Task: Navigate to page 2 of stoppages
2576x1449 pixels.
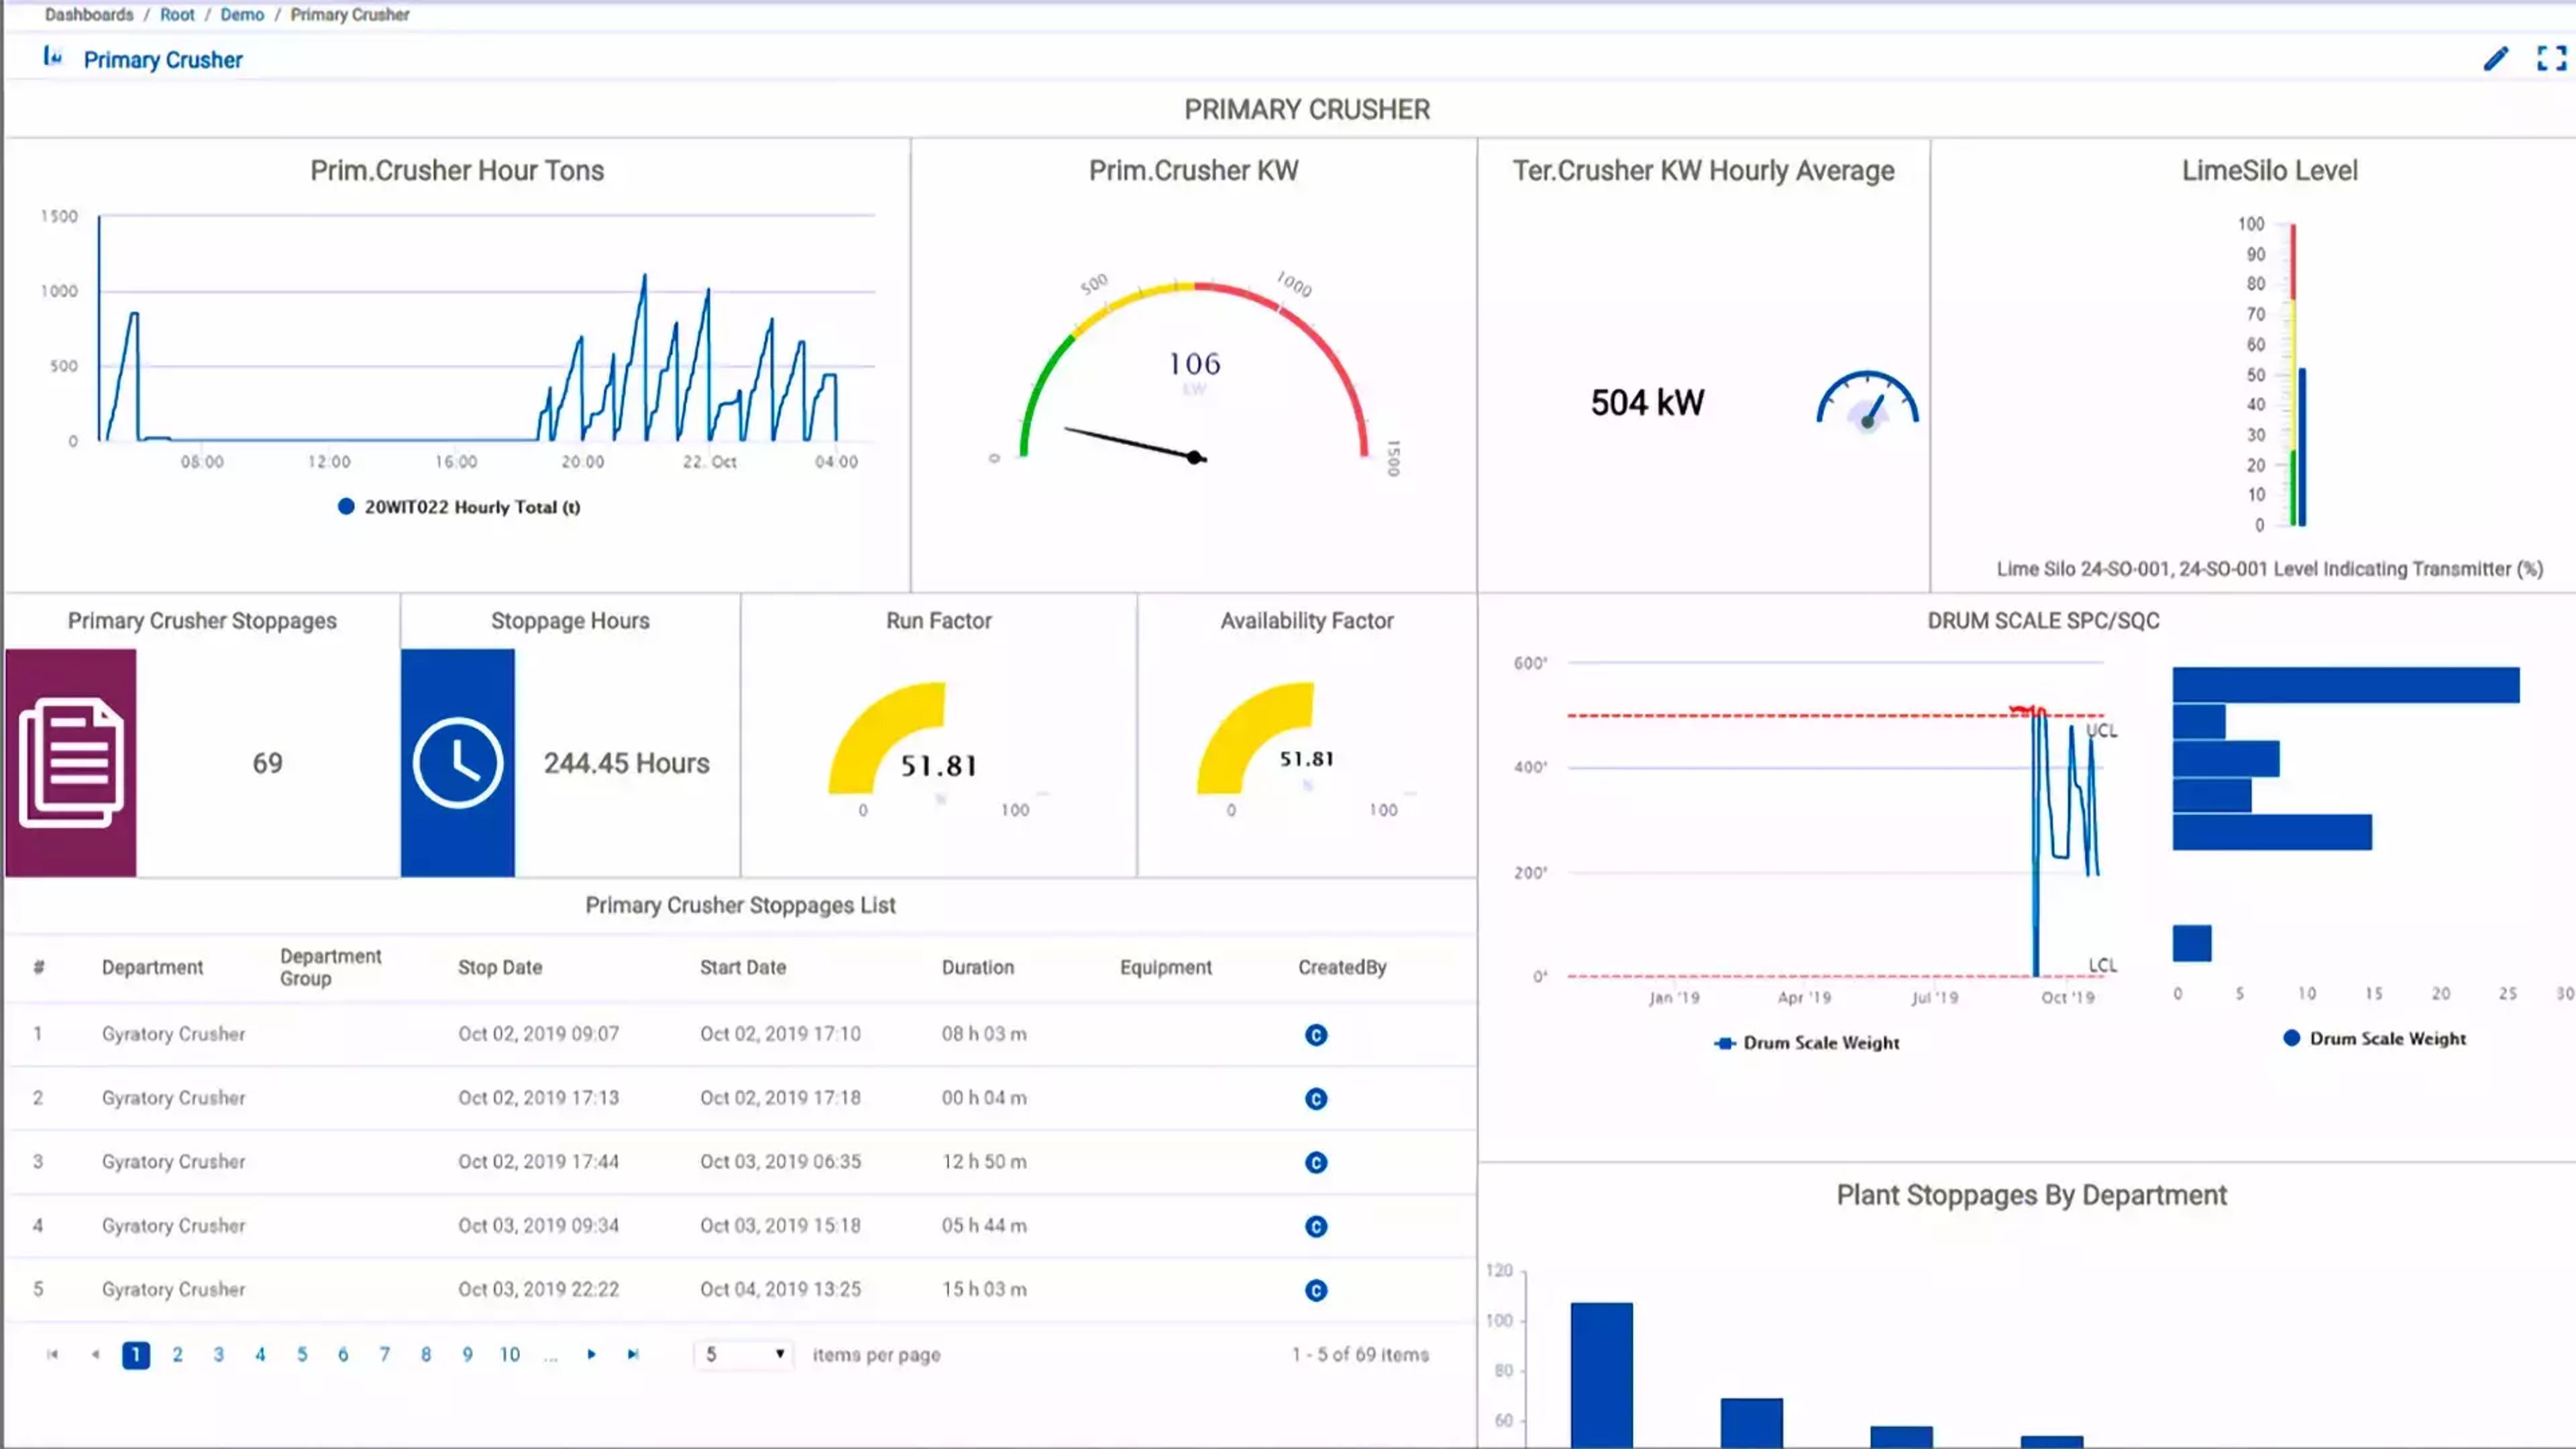Action: [x=177, y=1354]
